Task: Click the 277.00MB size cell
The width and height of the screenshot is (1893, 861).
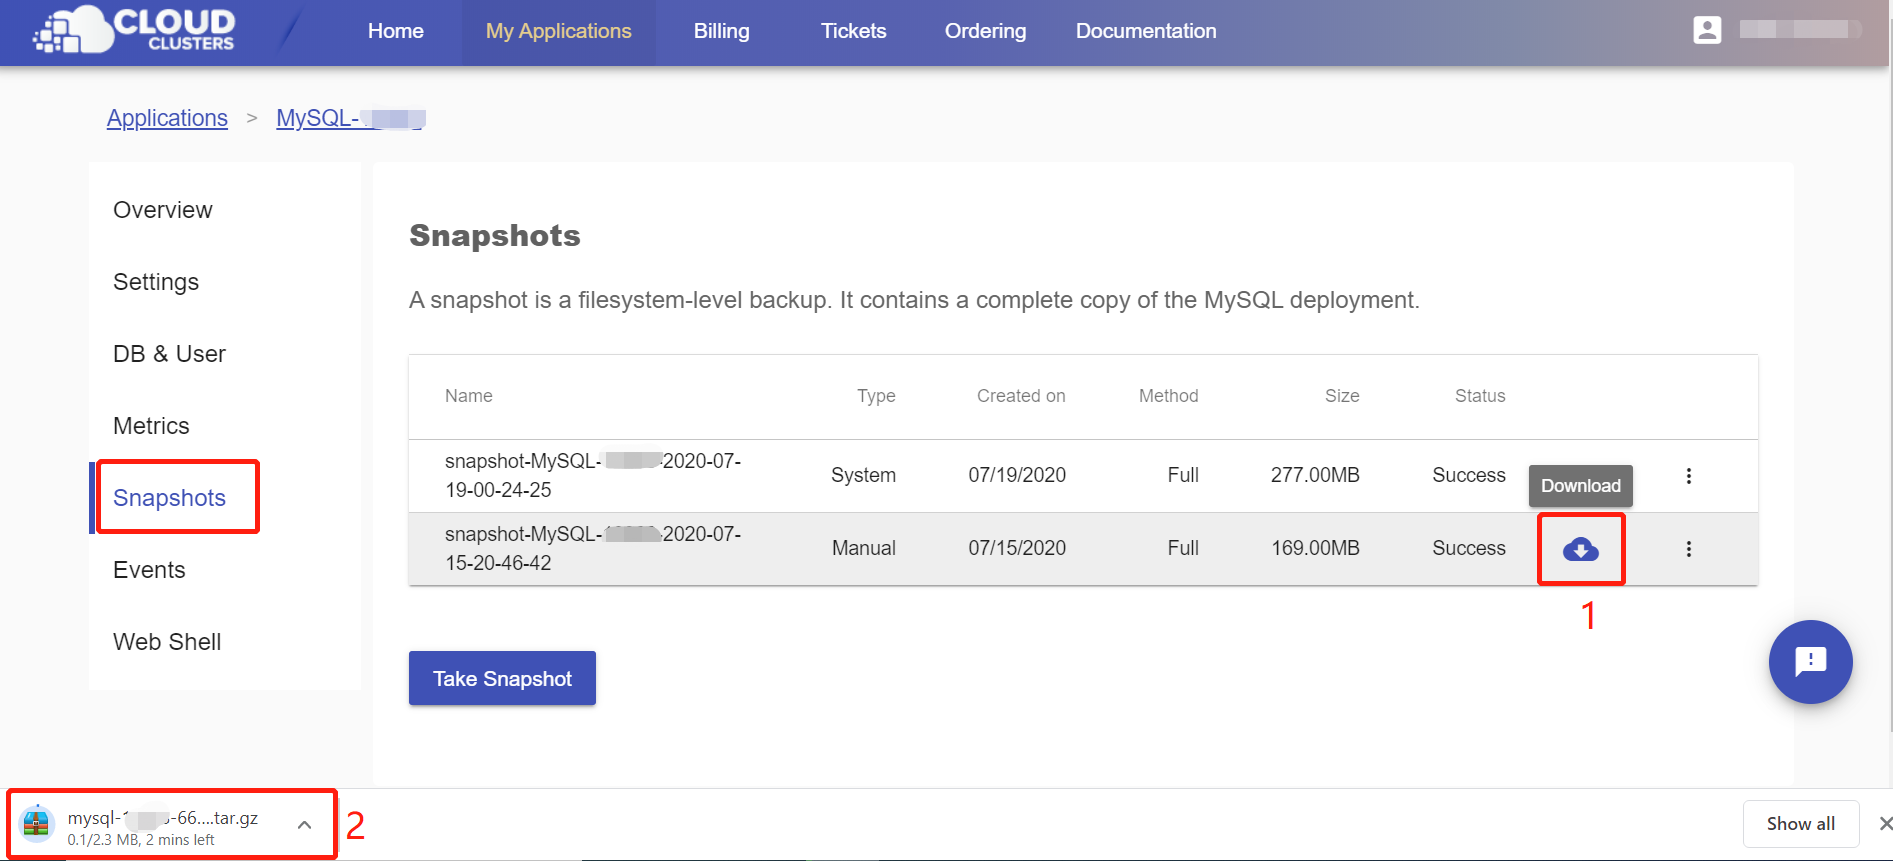Action: click(1315, 475)
